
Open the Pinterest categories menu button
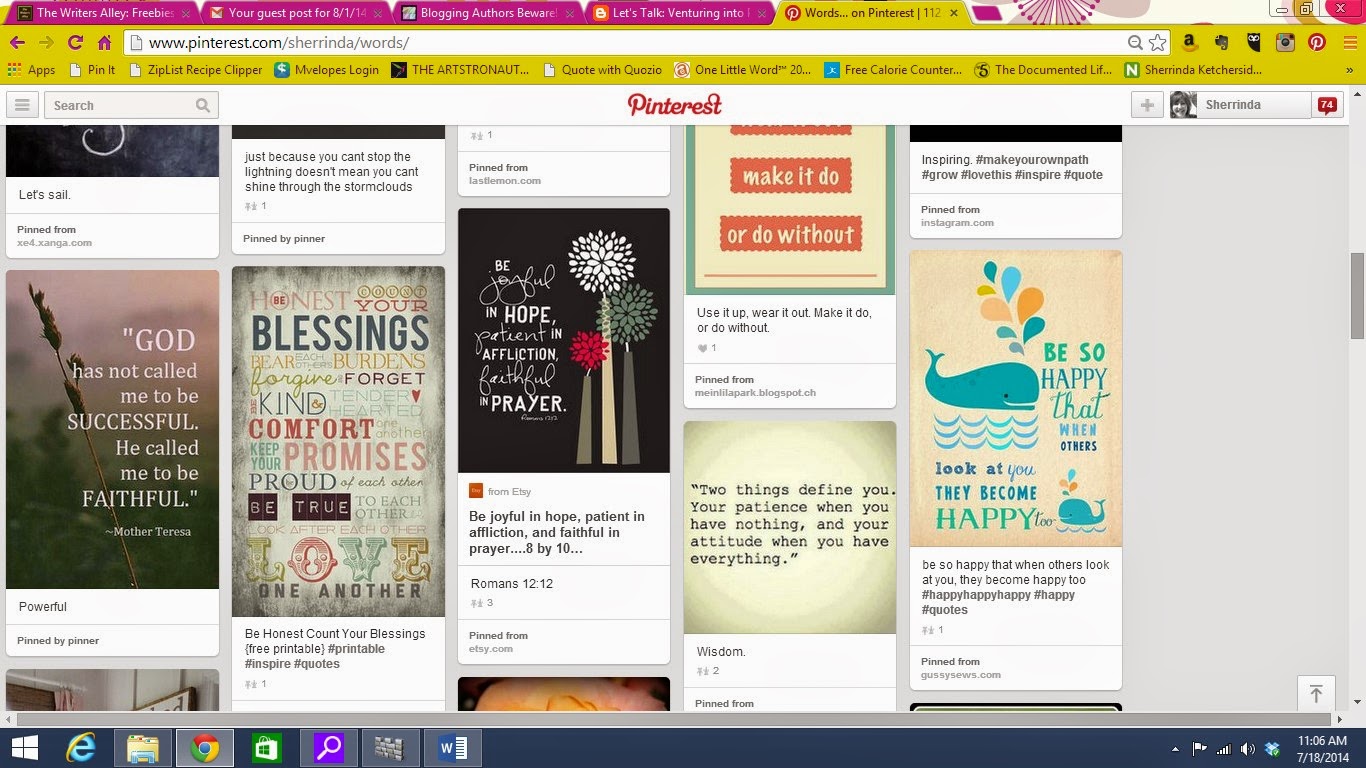[x=22, y=105]
